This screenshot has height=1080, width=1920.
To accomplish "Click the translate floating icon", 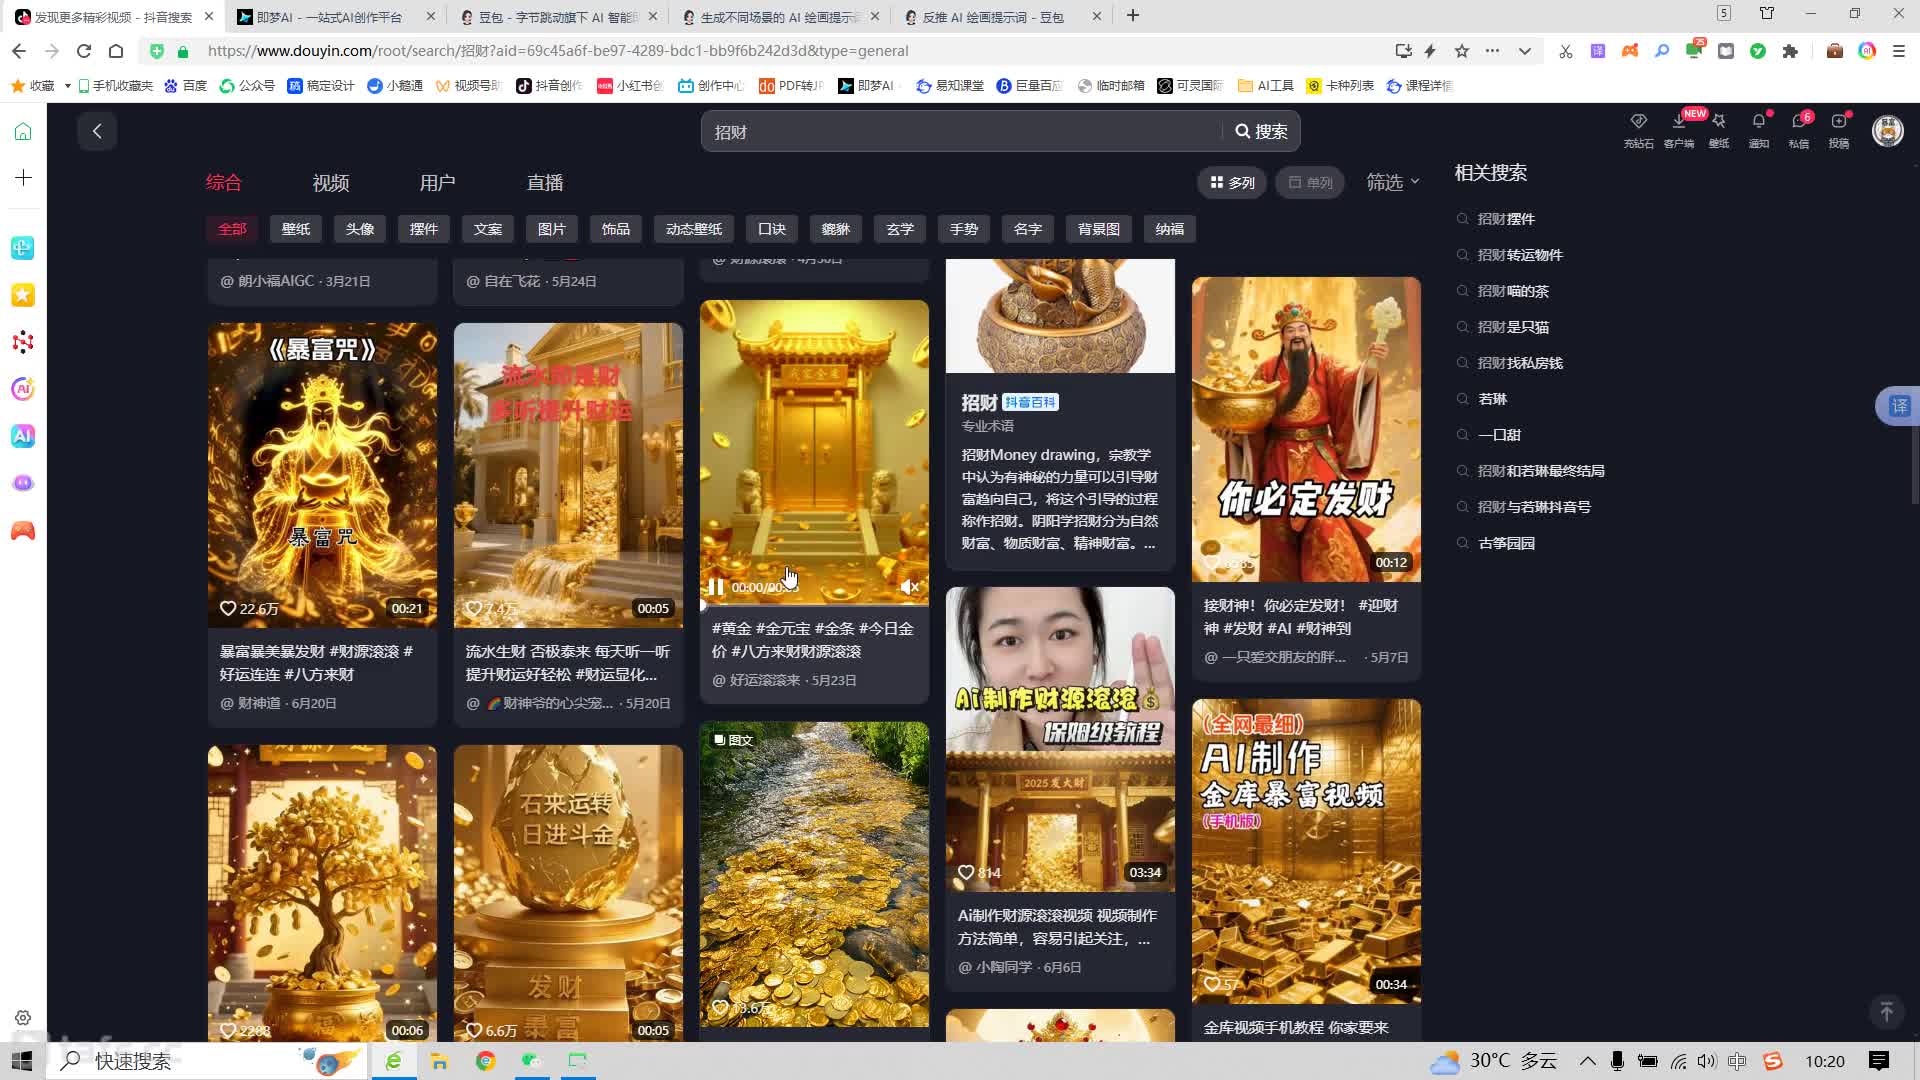I will 1898,406.
